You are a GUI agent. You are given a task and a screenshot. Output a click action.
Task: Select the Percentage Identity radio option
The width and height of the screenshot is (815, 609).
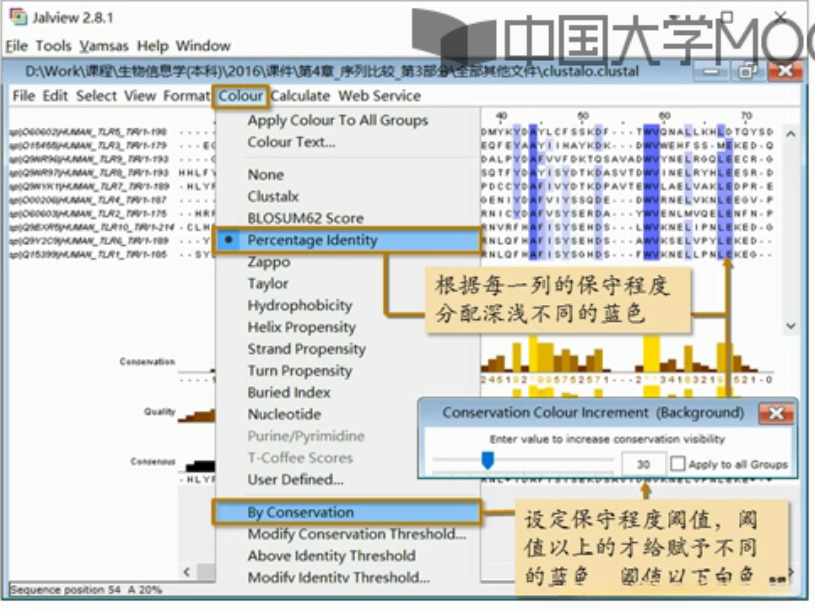(313, 239)
